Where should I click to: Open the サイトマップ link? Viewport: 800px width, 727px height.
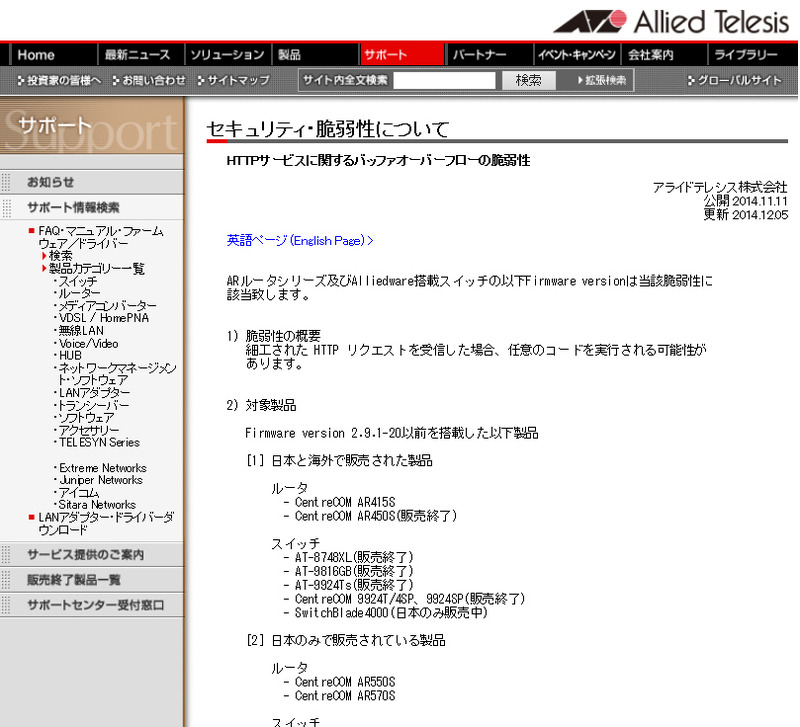pyautogui.click(x=234, y=80)
